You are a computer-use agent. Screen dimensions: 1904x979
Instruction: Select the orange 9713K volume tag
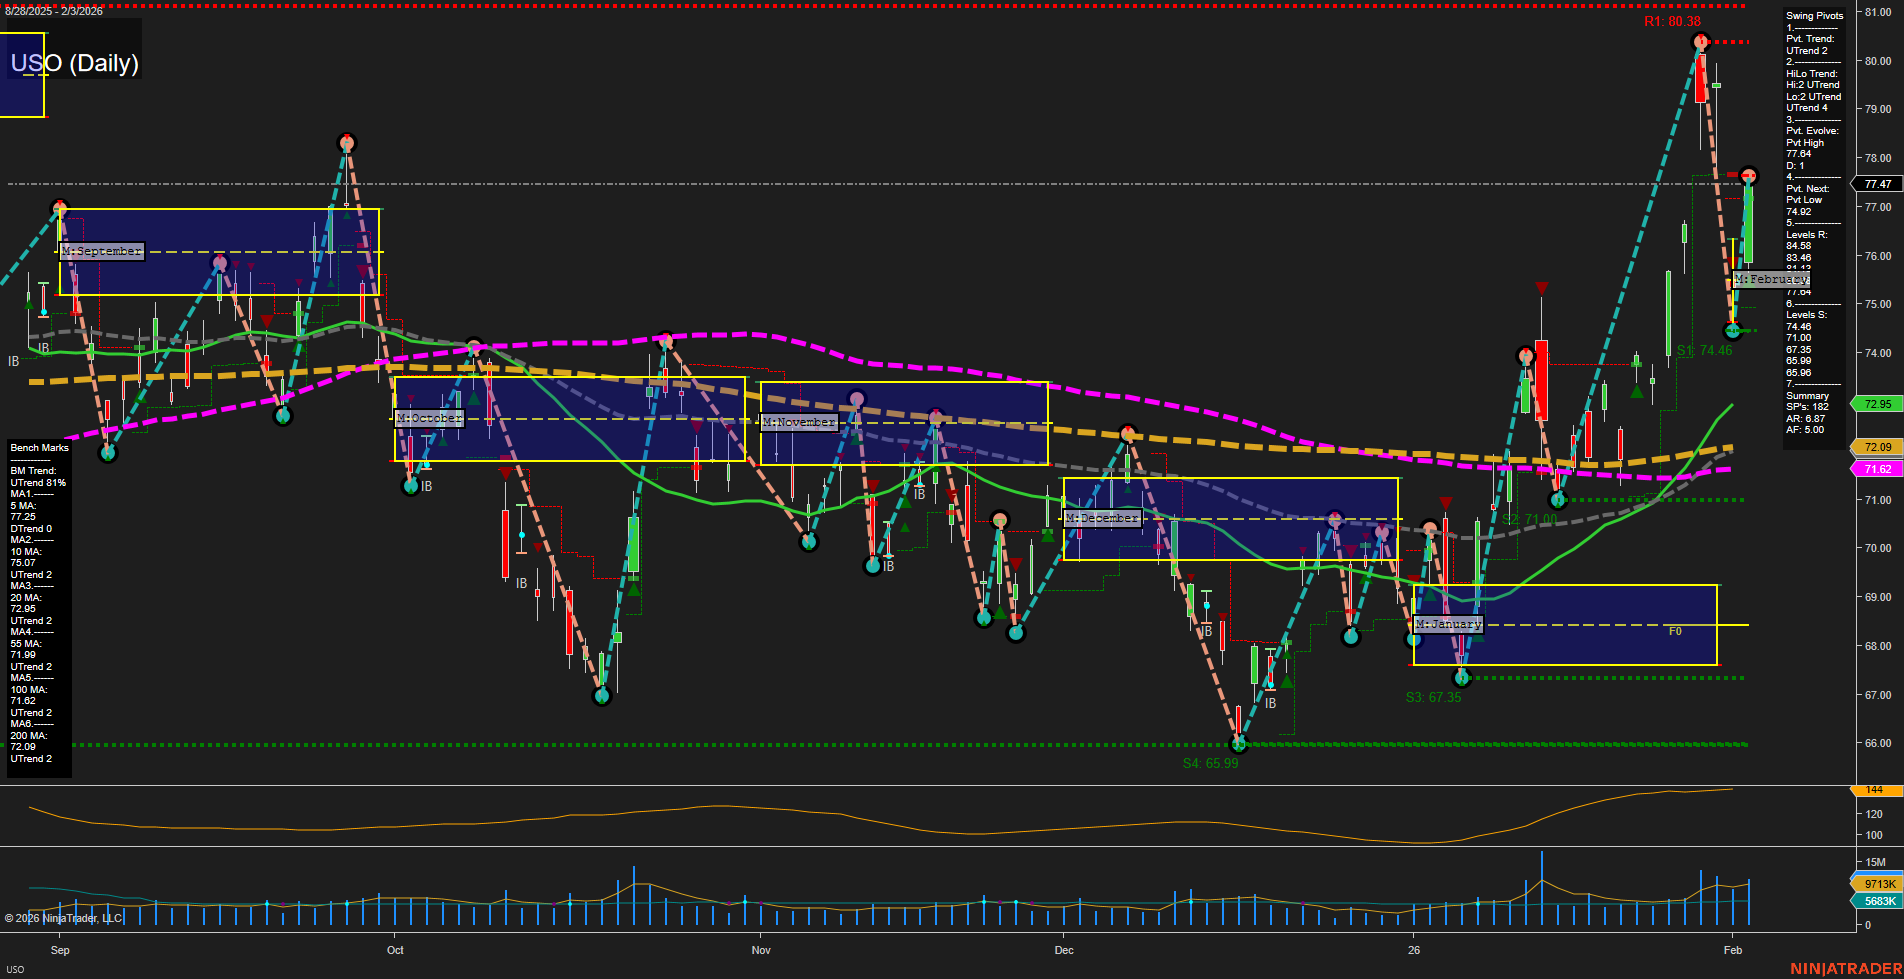coord(1879,884)
